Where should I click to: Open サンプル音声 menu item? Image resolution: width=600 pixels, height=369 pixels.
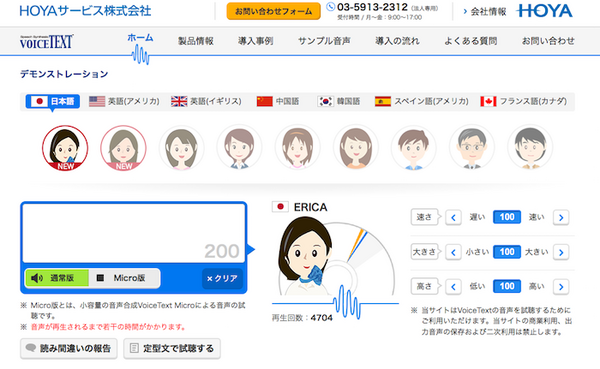pyautogui.click(x=324, y=41)
